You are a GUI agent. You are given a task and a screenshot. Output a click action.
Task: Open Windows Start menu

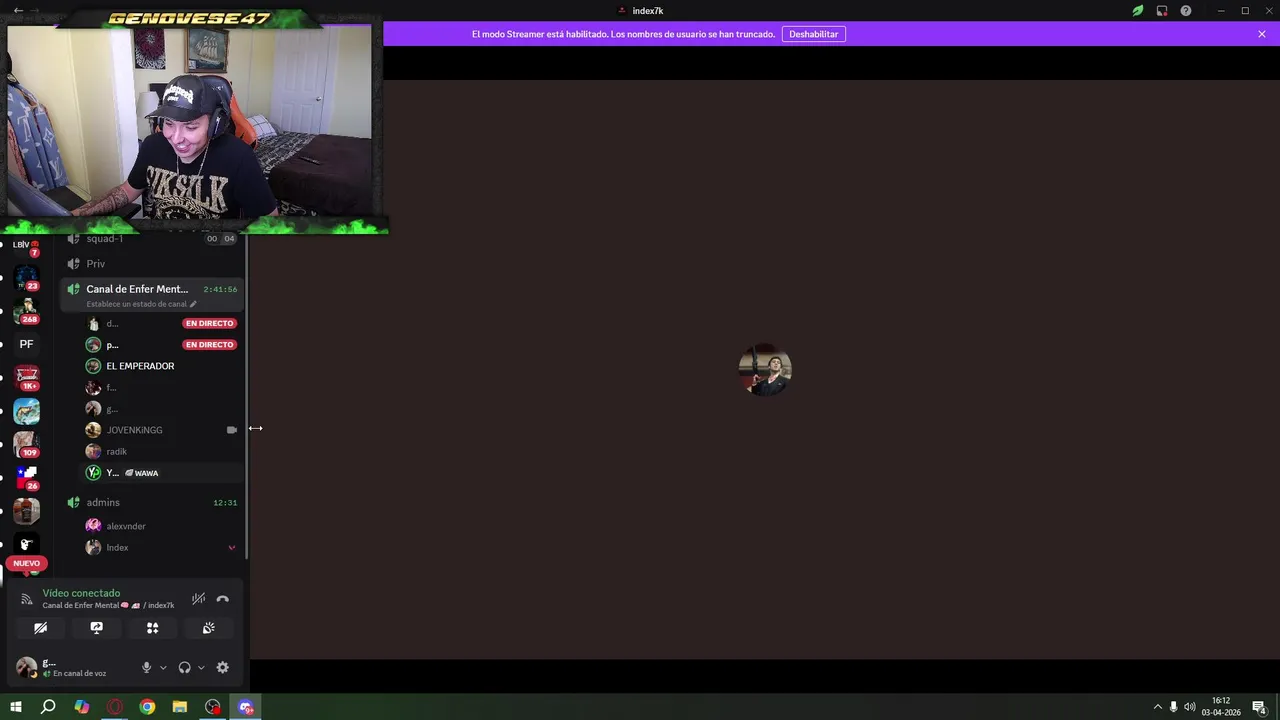click(x=16, y=707)
